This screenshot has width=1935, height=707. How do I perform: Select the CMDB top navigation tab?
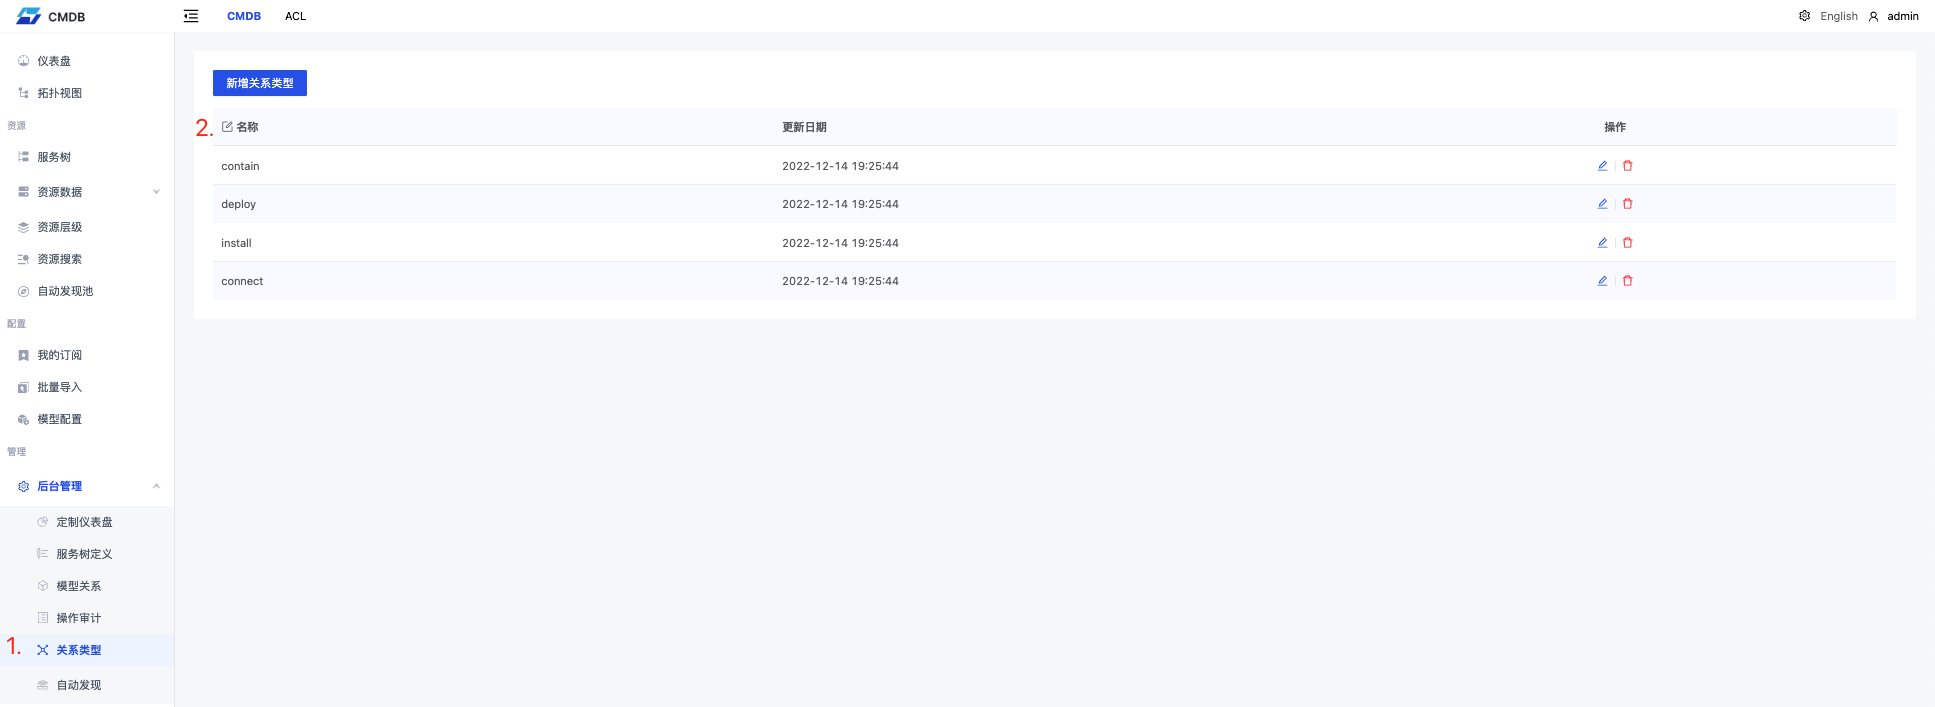(244, 16)
